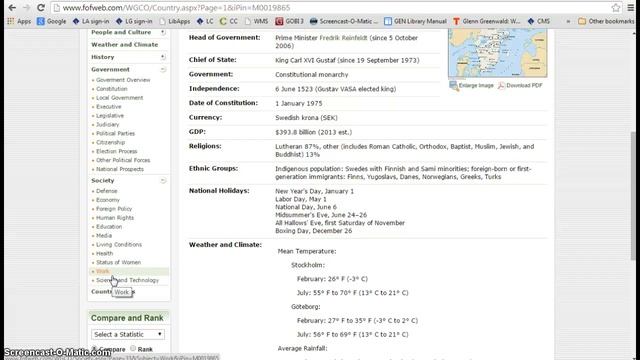Open the Legislative link

pyautogui.click(x=110, y=116)
